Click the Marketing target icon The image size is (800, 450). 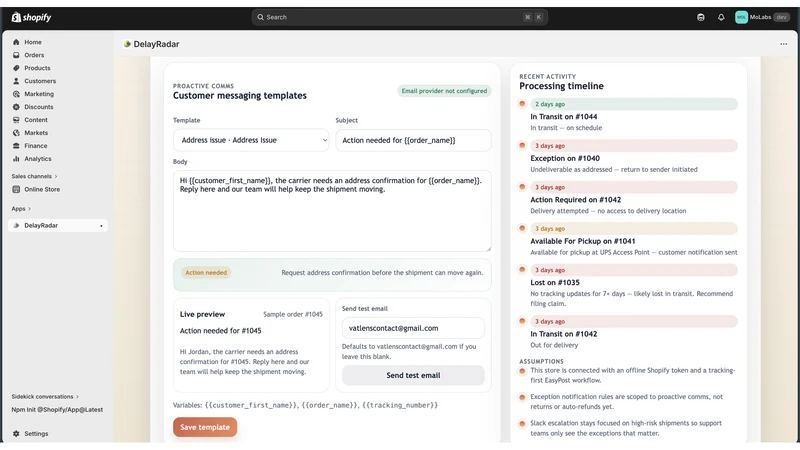16,94
